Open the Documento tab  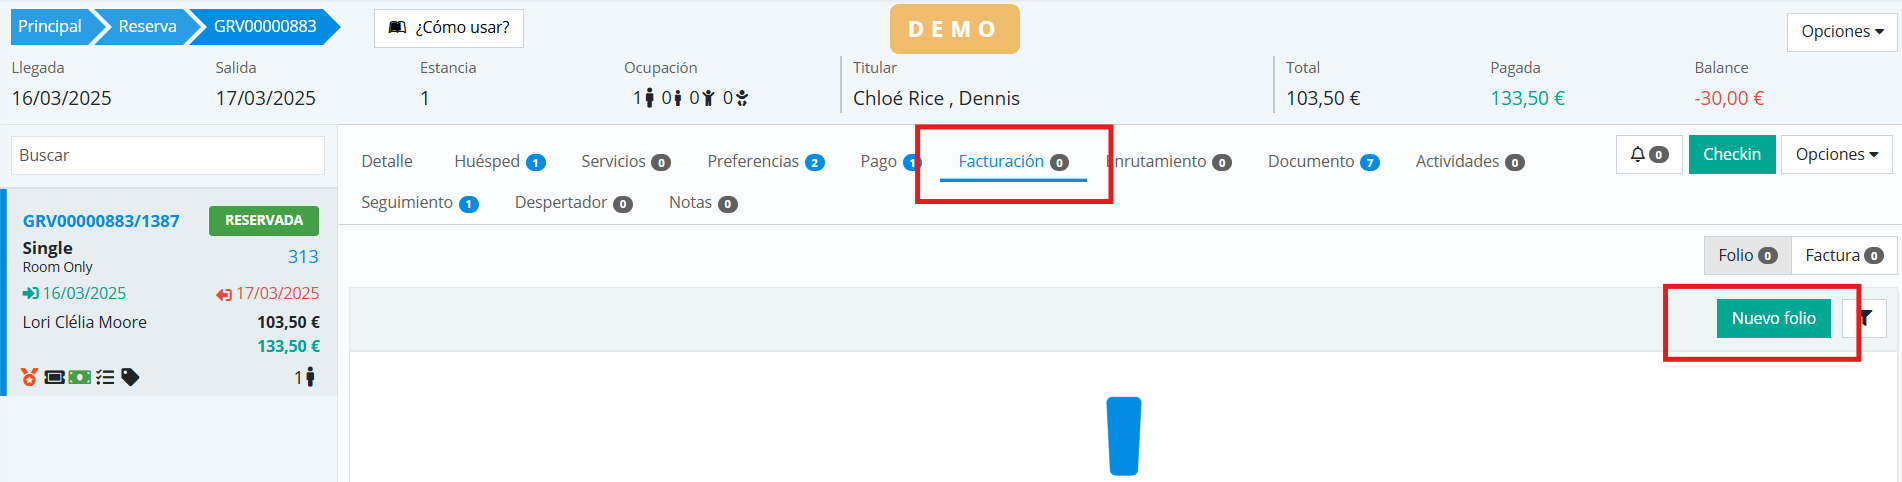[x=1323, y=162]
